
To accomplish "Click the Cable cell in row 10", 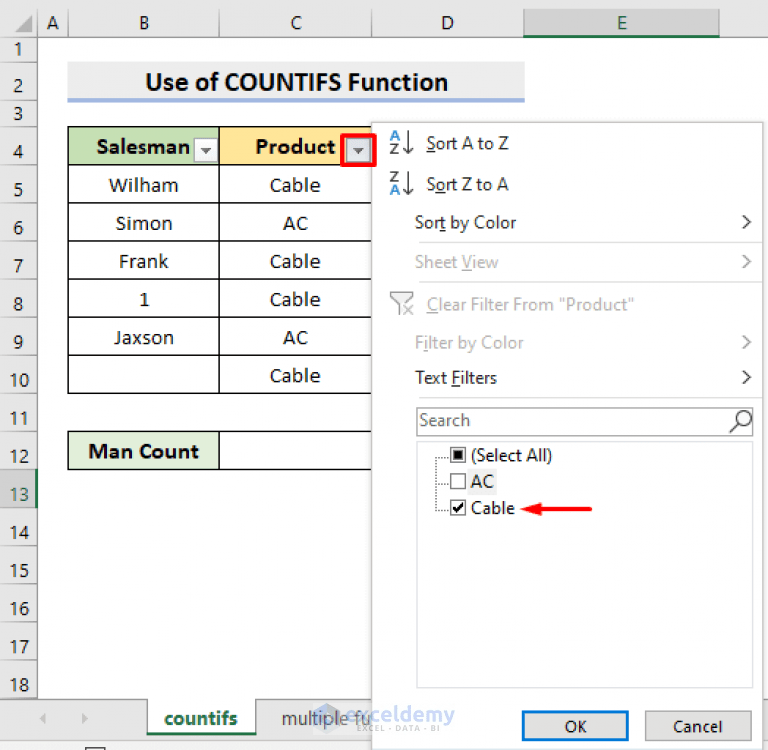I will click(295, 376).
